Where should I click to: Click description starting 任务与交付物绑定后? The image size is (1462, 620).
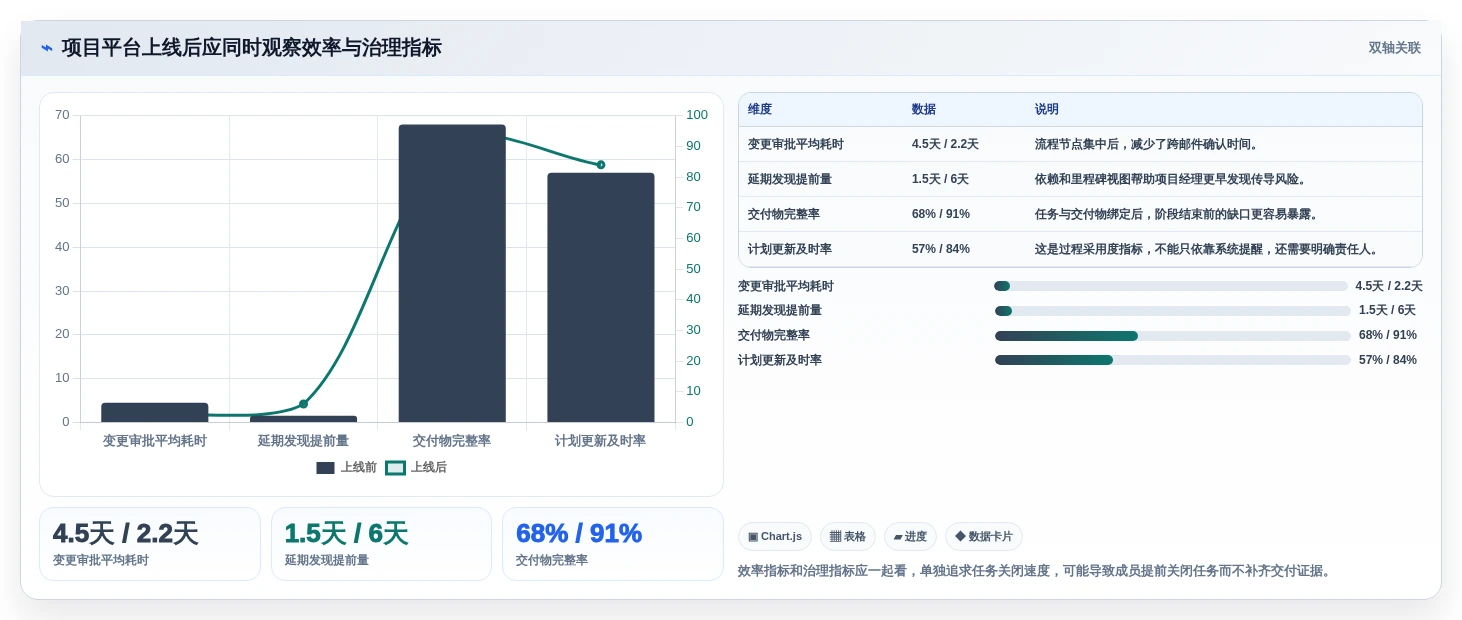click(x=1178, y=214)
